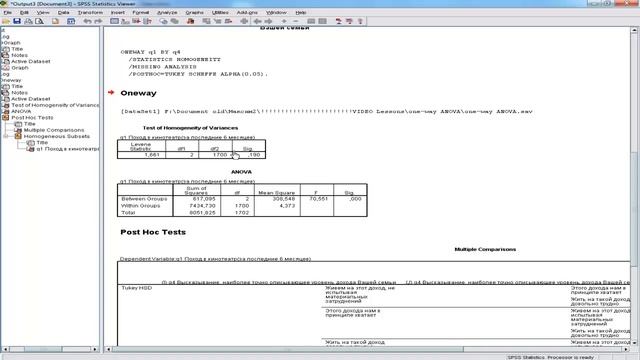Click the Save document toolbar icon
640x360 pixels.
click(17, 21)
